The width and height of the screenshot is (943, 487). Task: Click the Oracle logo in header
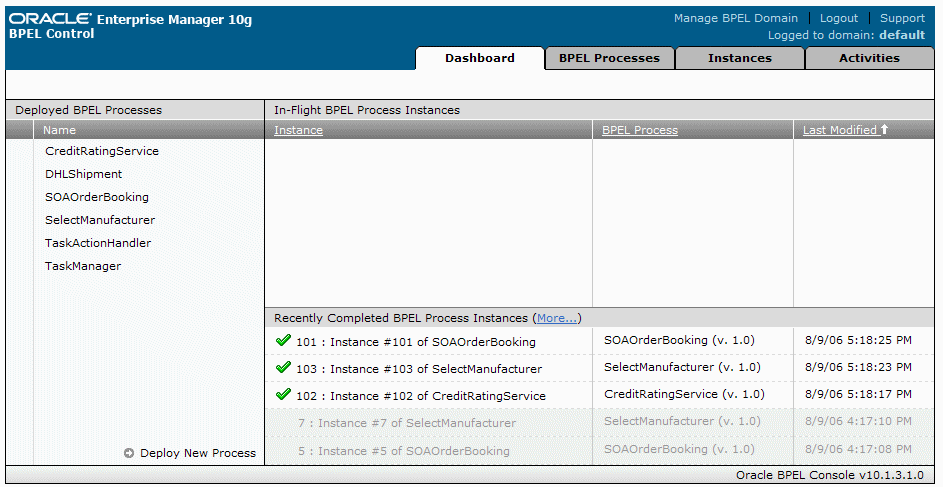coord(51,19)
